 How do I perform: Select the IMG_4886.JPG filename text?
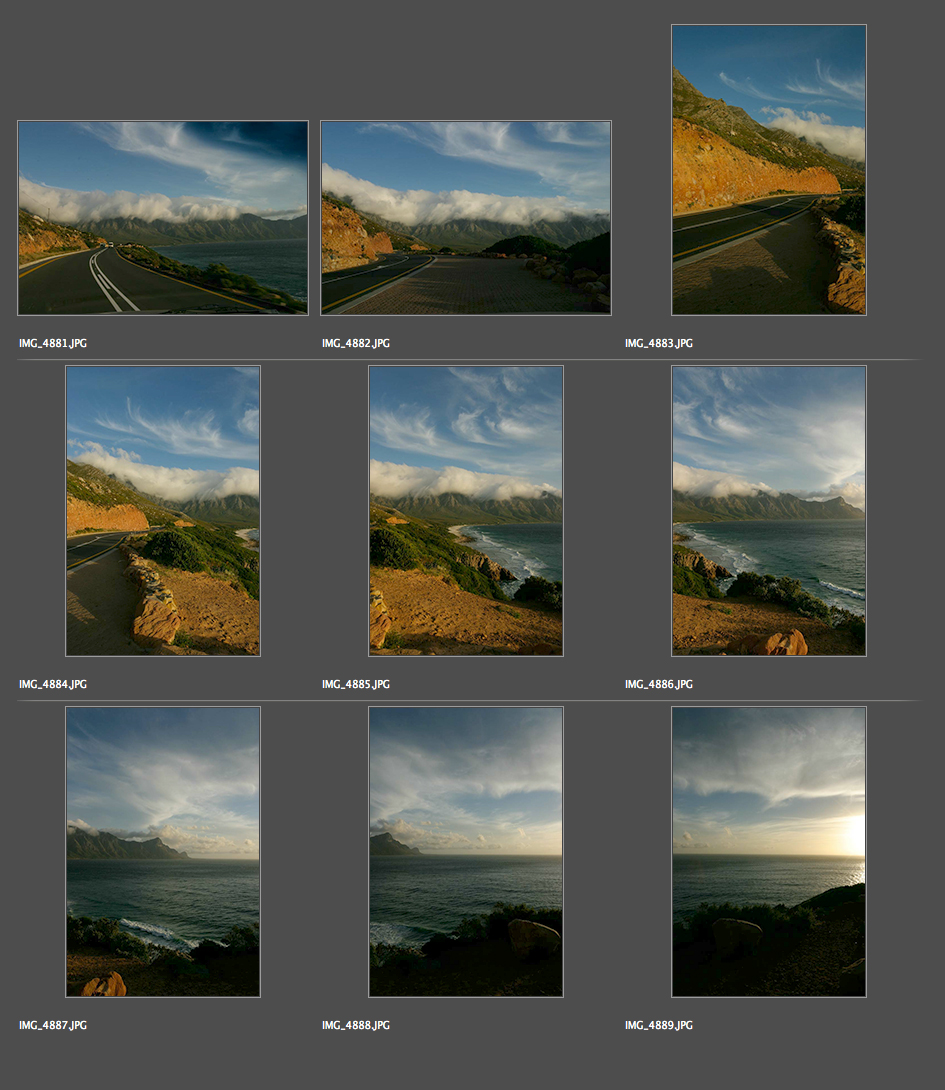click(x=659, y=684)
